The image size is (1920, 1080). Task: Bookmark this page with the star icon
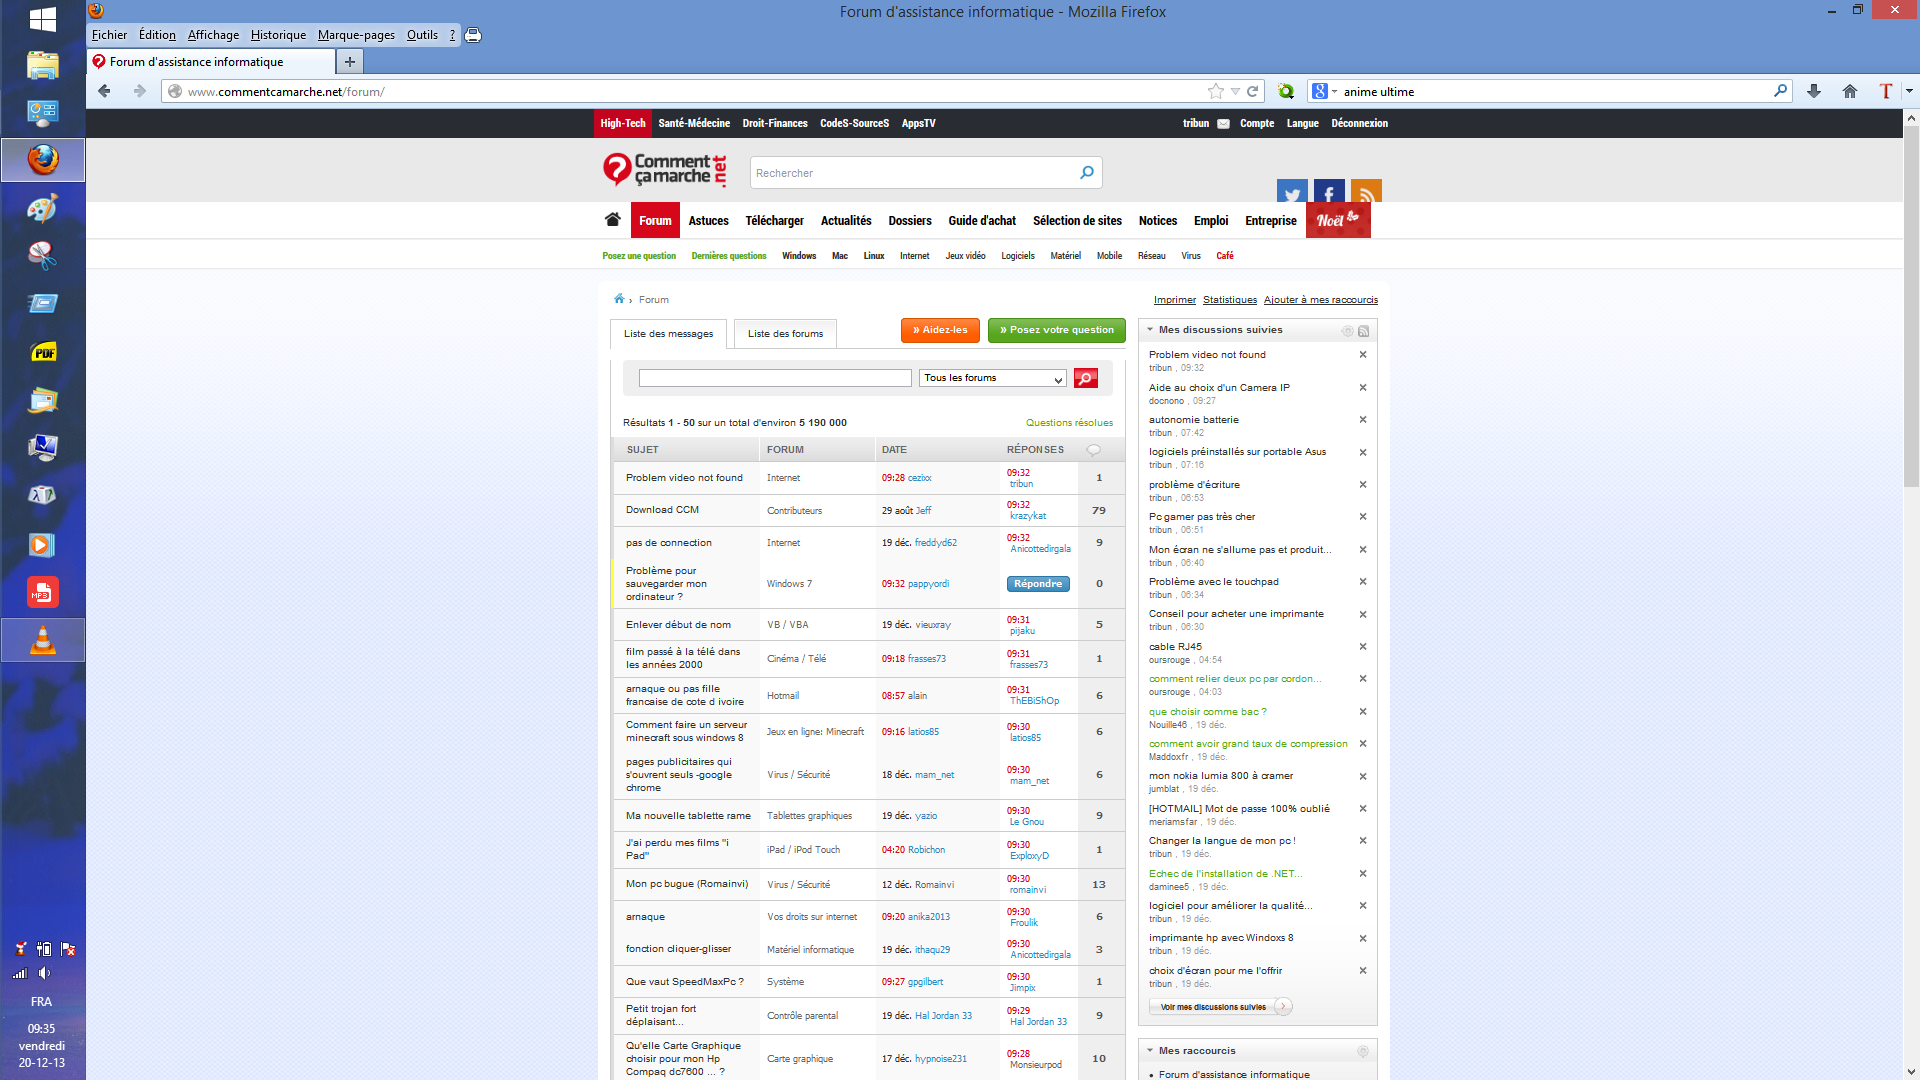tap(1215, 91)
